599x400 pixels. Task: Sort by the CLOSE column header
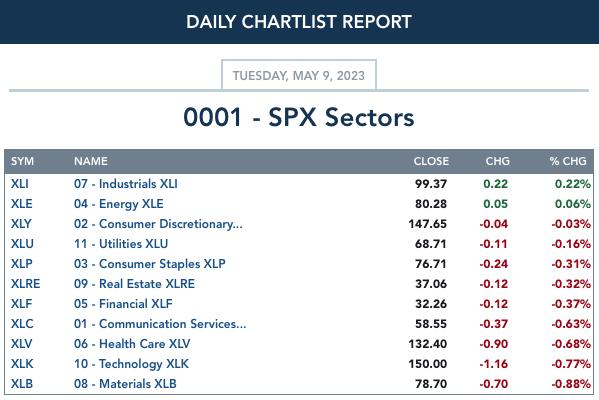(x=431, y=161)
